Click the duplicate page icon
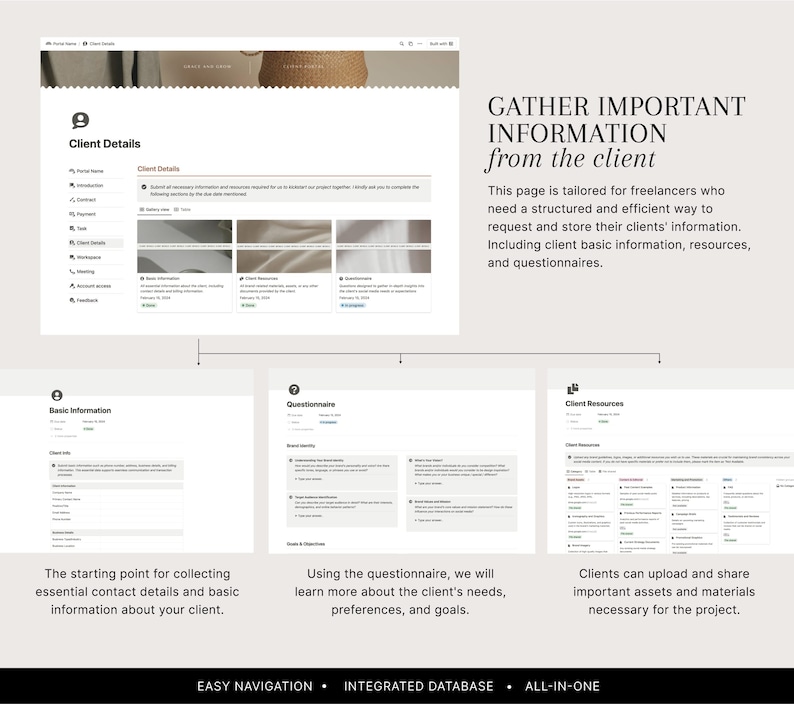Image resolution: width=794 pixels, height=704 pixels. pos(411,44)
